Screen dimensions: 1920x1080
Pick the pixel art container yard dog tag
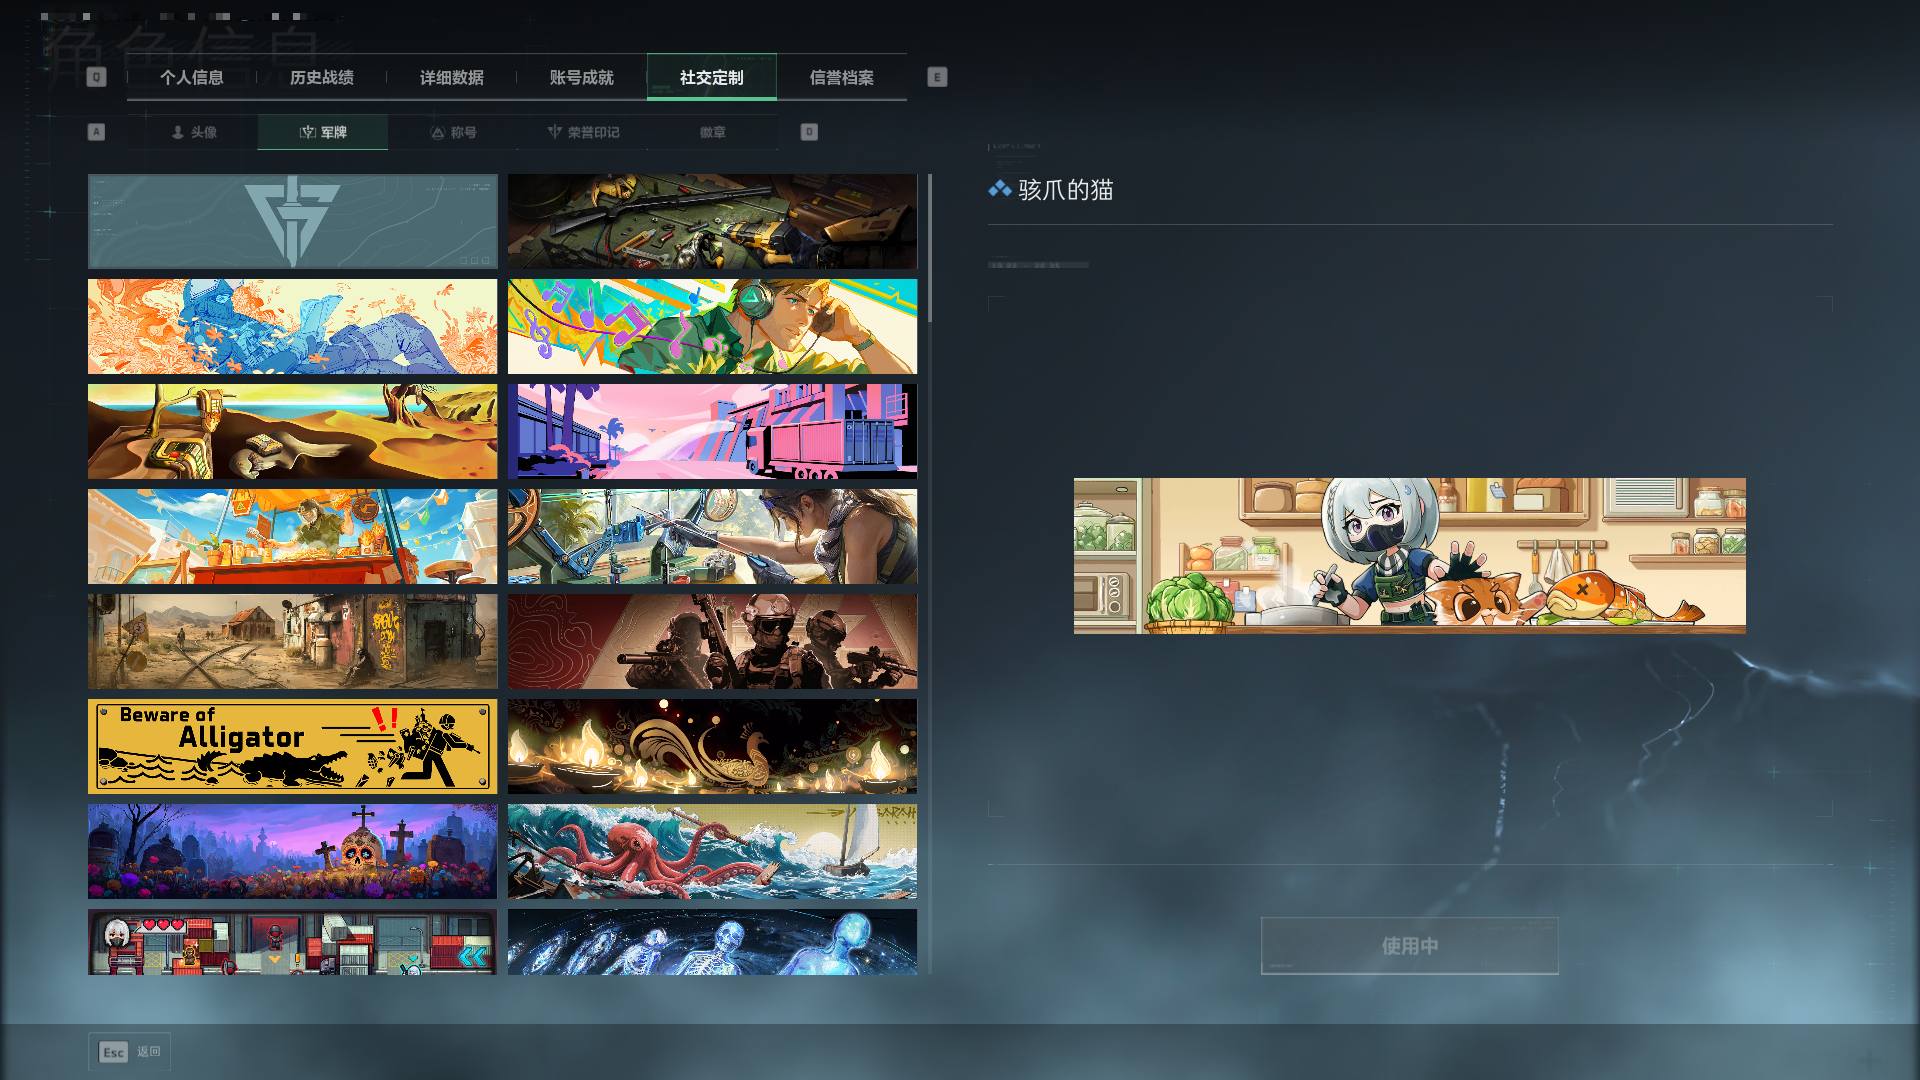[x=292, y=941]
